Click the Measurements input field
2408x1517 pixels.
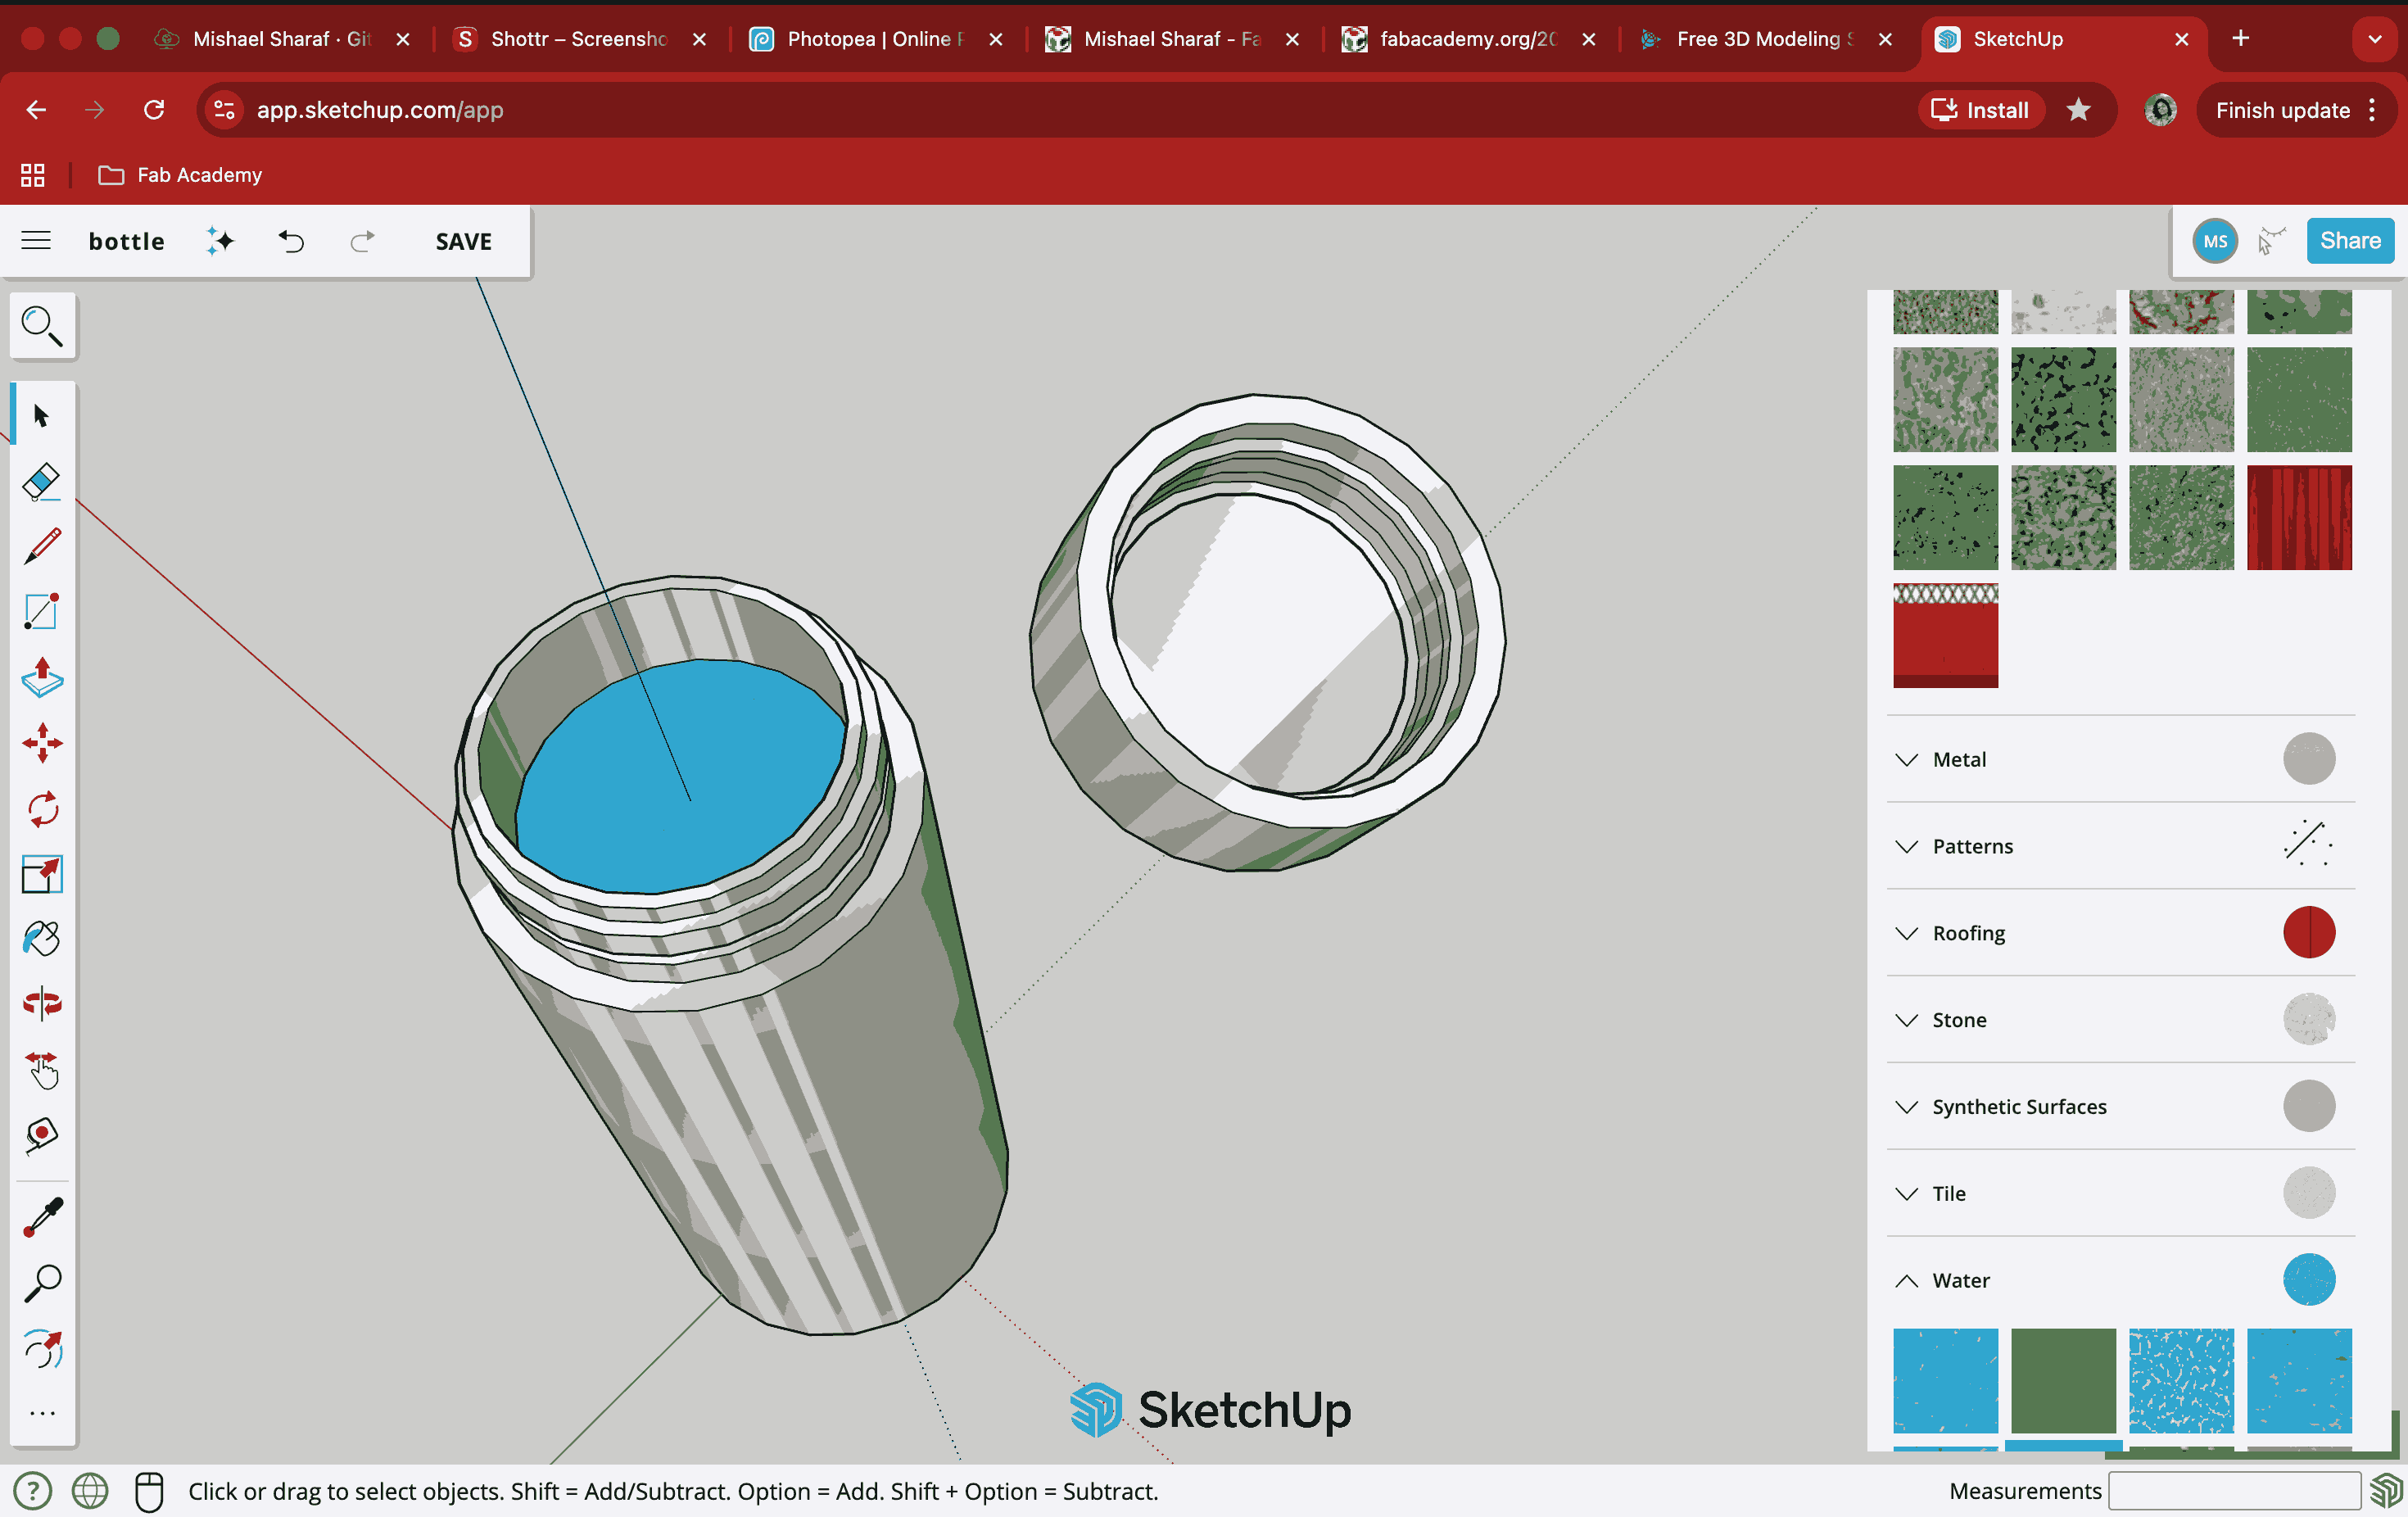(2233, 1491)
